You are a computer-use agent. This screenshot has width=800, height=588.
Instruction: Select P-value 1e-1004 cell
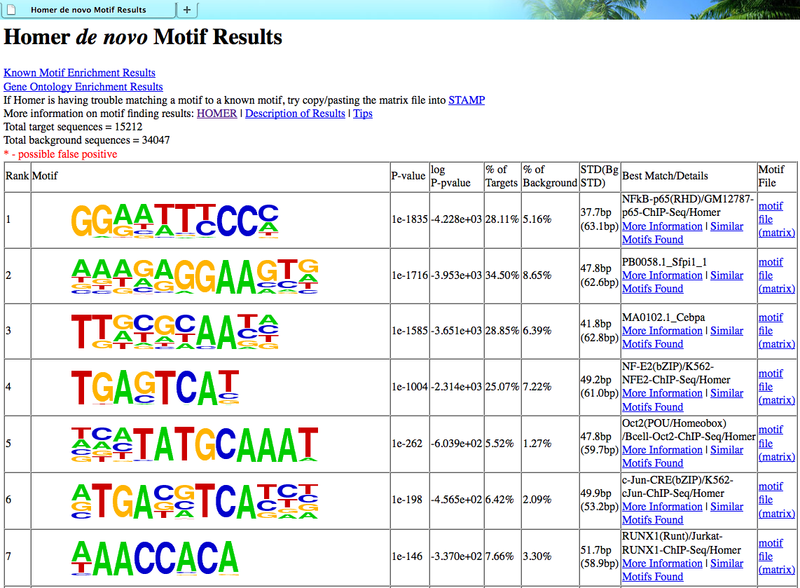[x=410, y=387]
